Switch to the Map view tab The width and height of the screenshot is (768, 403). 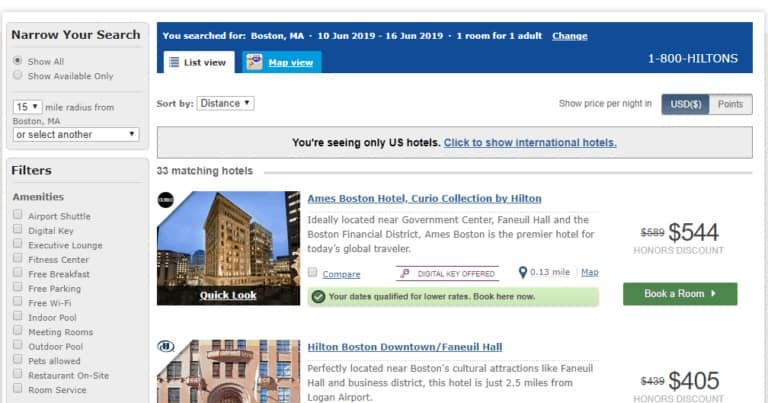pos(282,62)
